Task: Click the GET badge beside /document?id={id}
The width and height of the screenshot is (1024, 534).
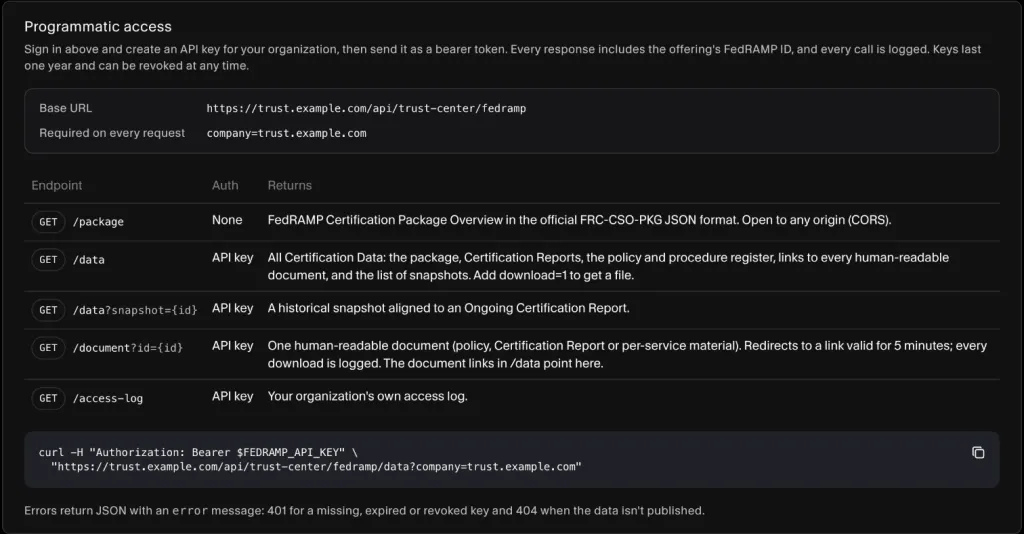Action: click(48, 348)
